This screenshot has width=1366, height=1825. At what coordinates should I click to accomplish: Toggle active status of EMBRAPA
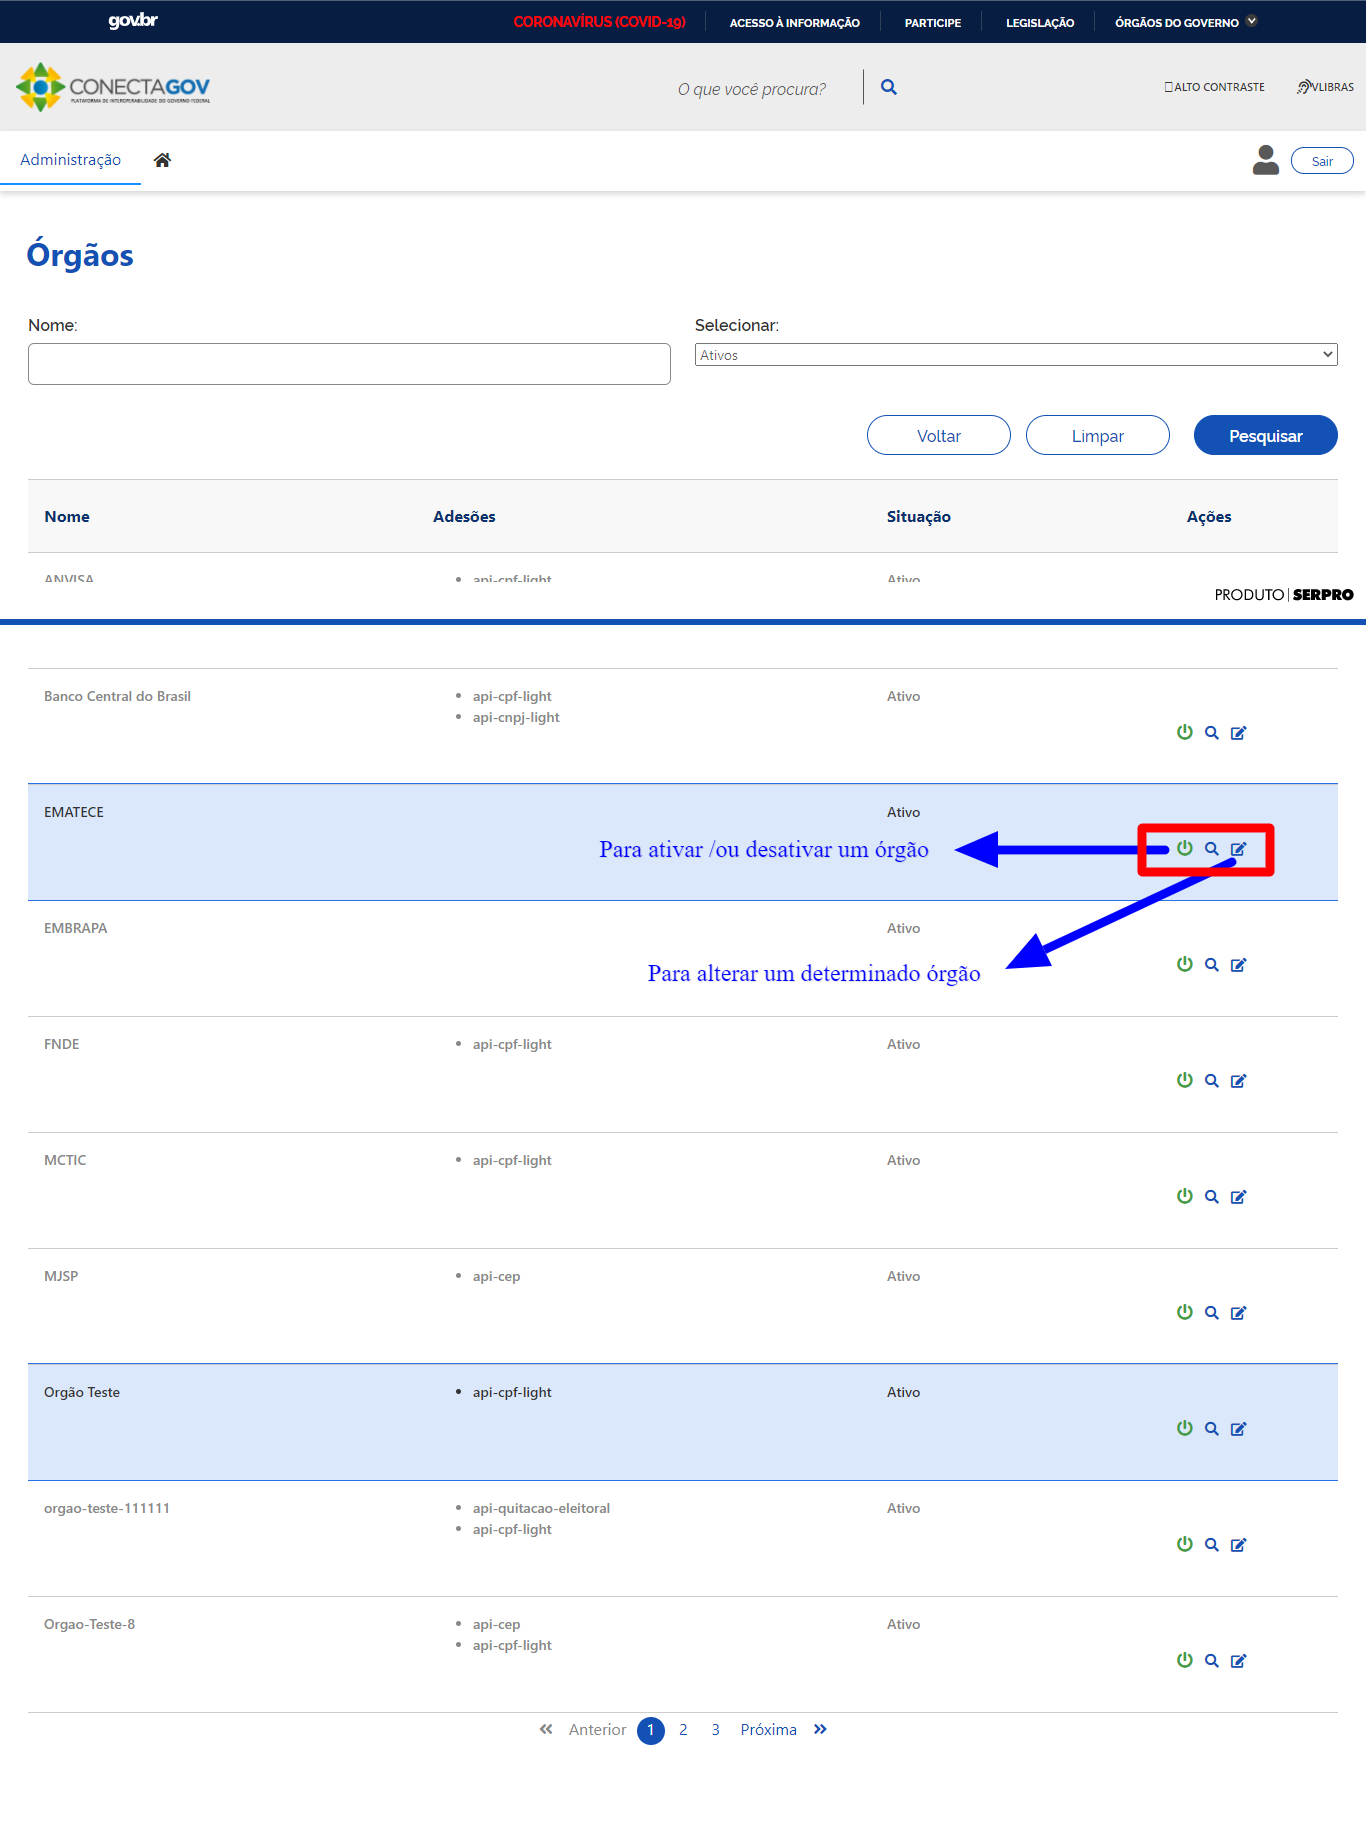point(1184,964)
